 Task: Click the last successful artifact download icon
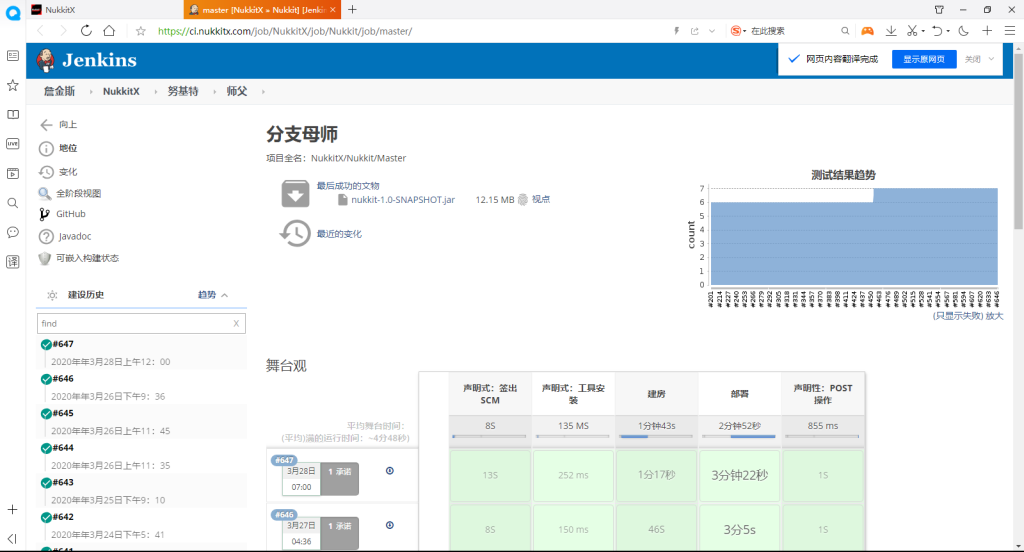click(295, 193)
